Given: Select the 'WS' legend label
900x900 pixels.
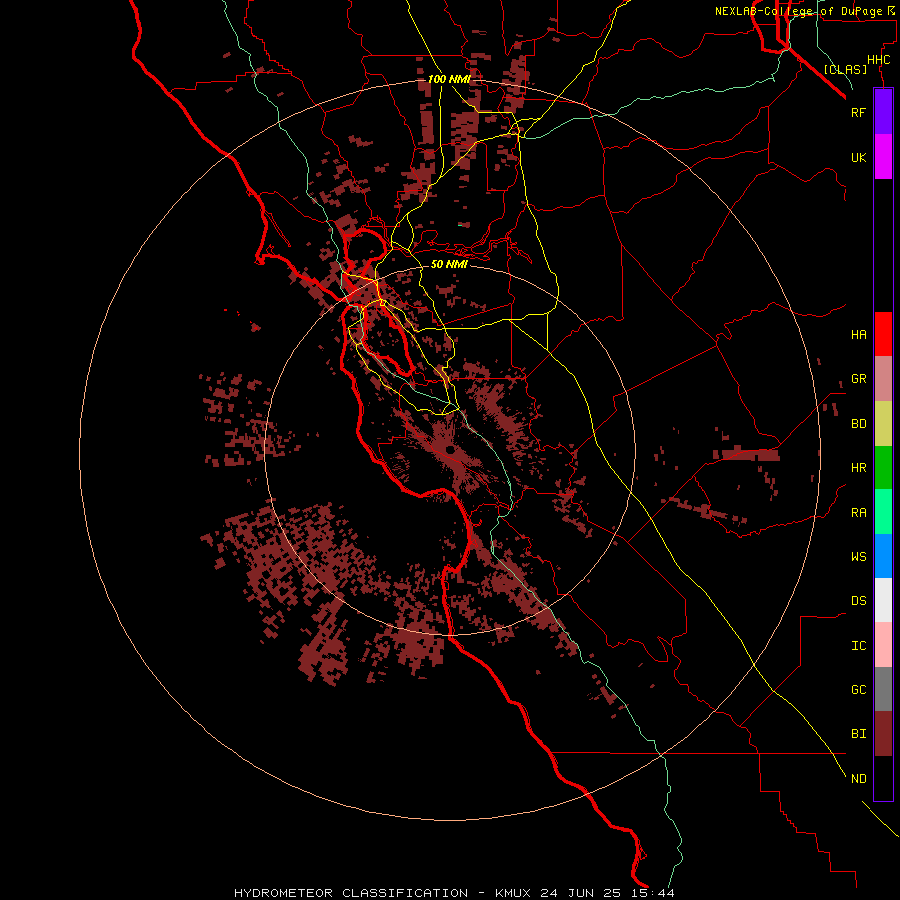Looking at the screenshot, I should click(858, 556).
